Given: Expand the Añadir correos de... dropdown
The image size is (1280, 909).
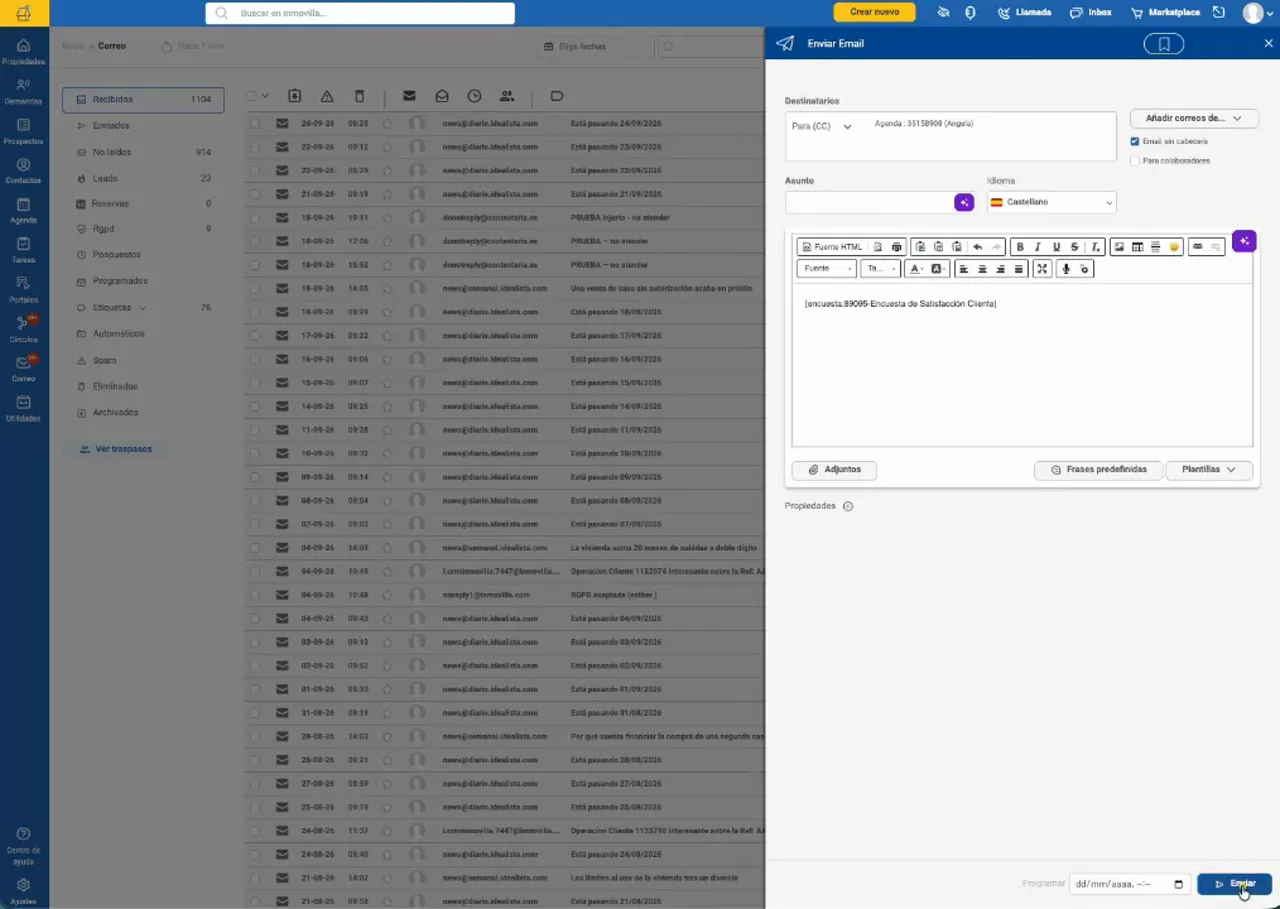Looking at the screenshot, I should pyautogui.click(x=1194, y=118).
